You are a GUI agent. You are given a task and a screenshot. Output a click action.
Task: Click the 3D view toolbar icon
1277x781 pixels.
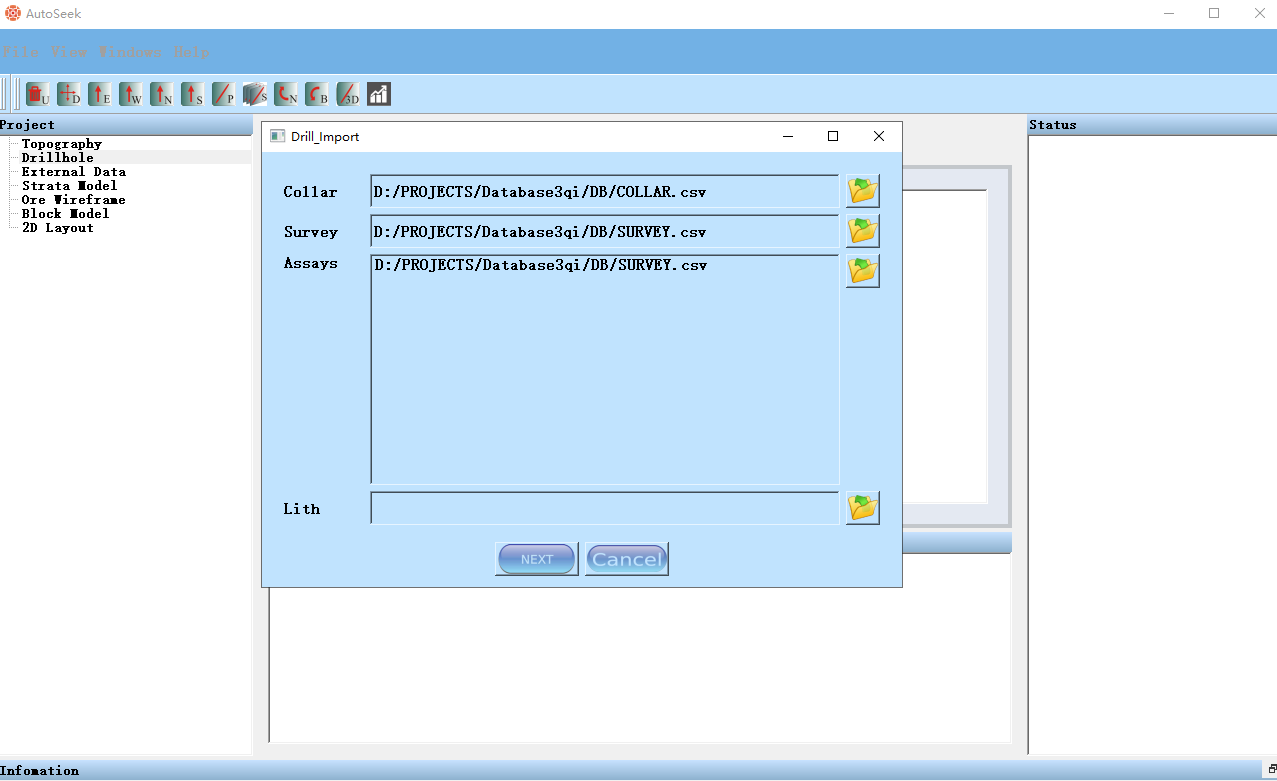tap(348, 95)
